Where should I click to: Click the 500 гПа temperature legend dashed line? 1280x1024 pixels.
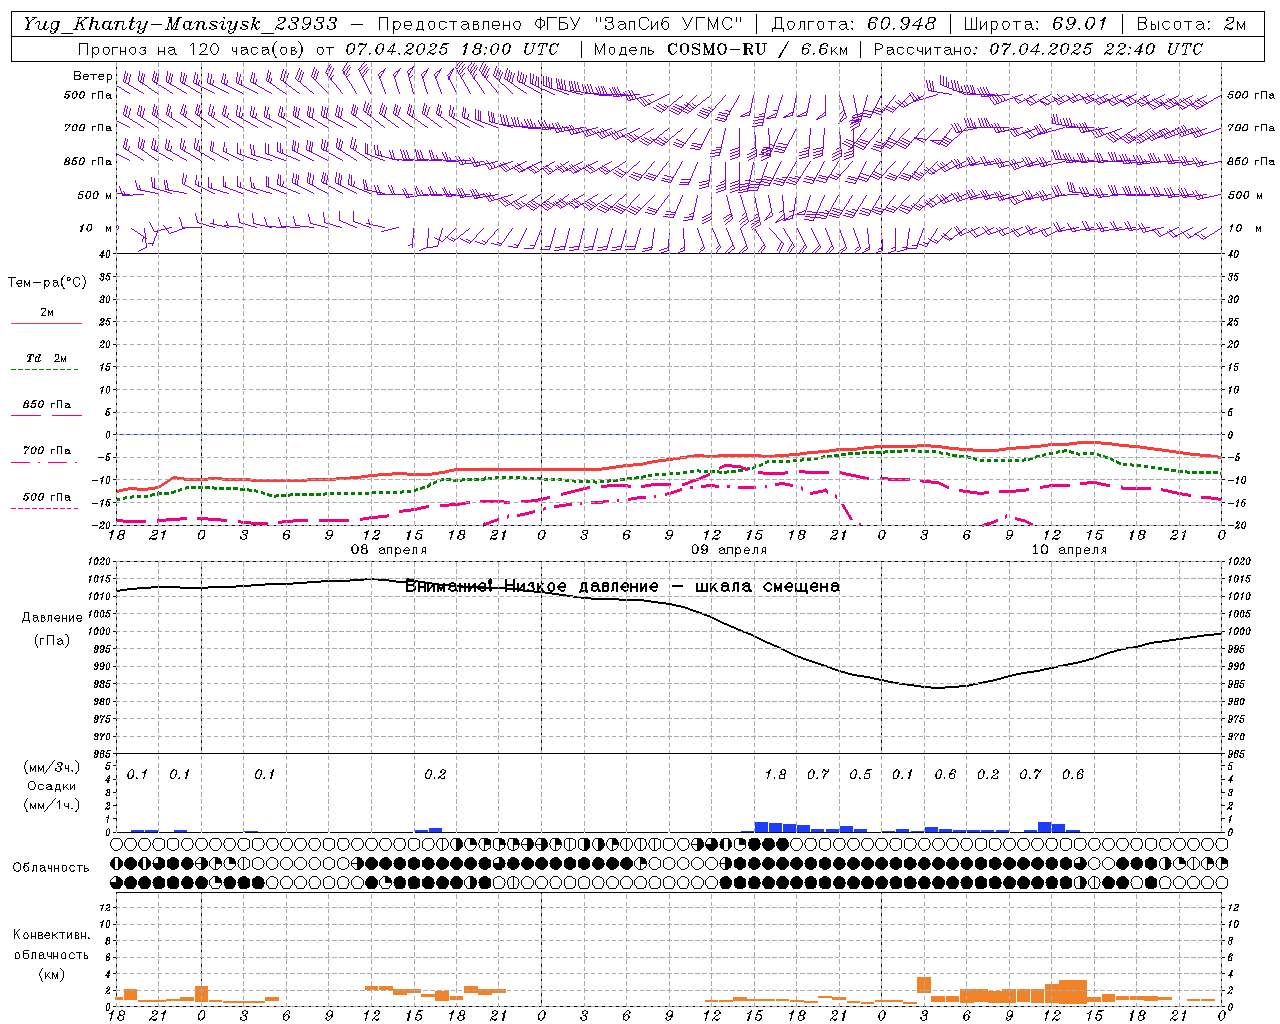coord(46,508)
